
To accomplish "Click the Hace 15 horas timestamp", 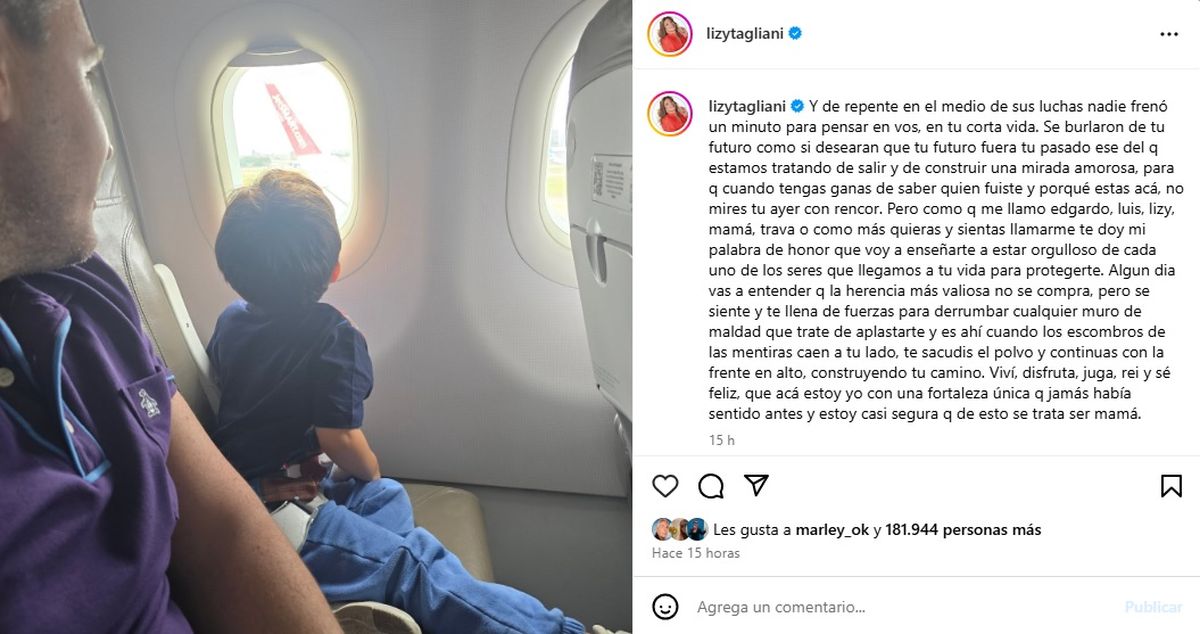I will pyautogui.click(x=696, y=553).
